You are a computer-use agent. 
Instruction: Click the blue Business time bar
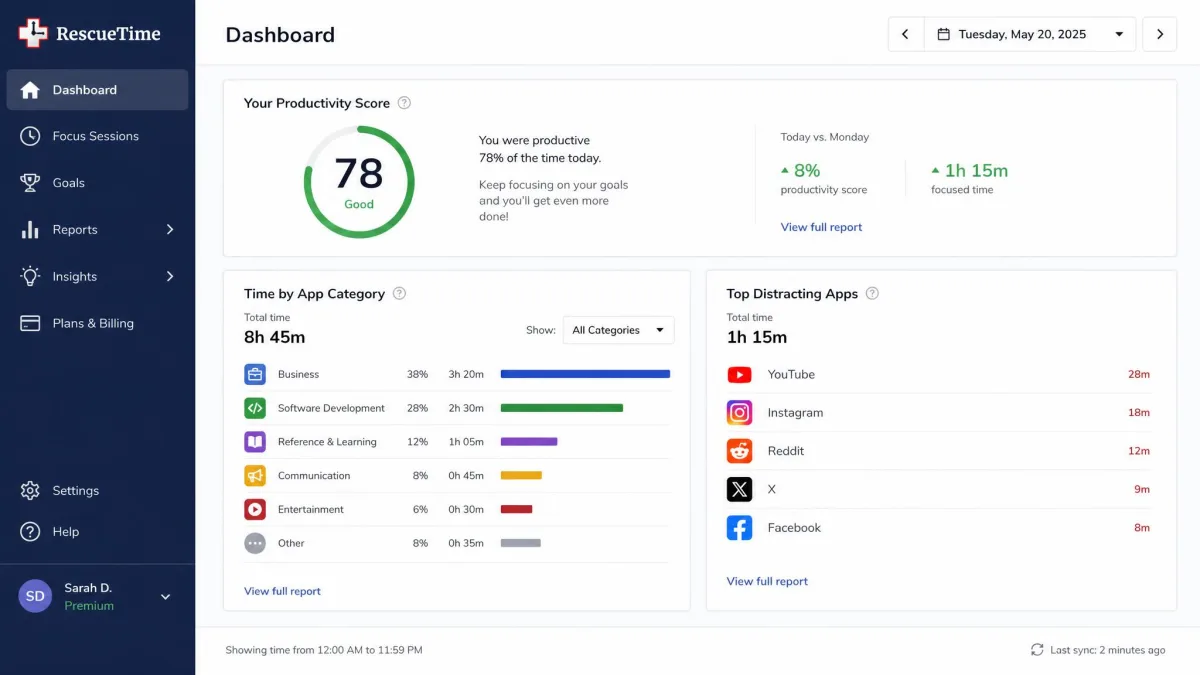coord(585,374)
